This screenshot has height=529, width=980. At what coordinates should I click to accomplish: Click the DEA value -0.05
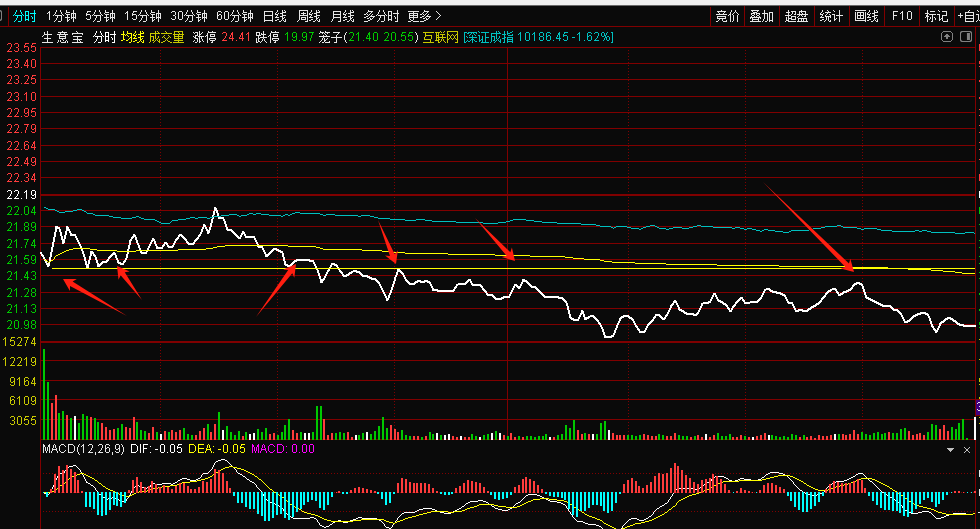(231, 449)
